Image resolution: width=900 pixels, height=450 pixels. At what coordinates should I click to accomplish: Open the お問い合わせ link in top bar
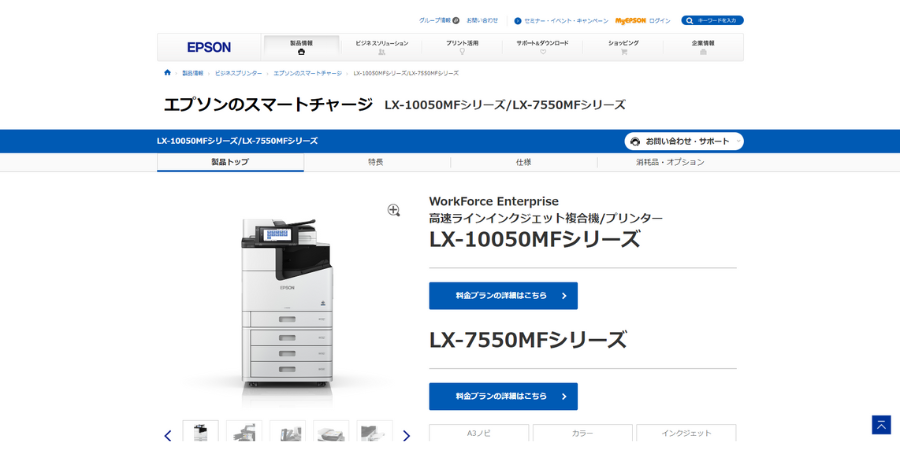tap(482, 21)
